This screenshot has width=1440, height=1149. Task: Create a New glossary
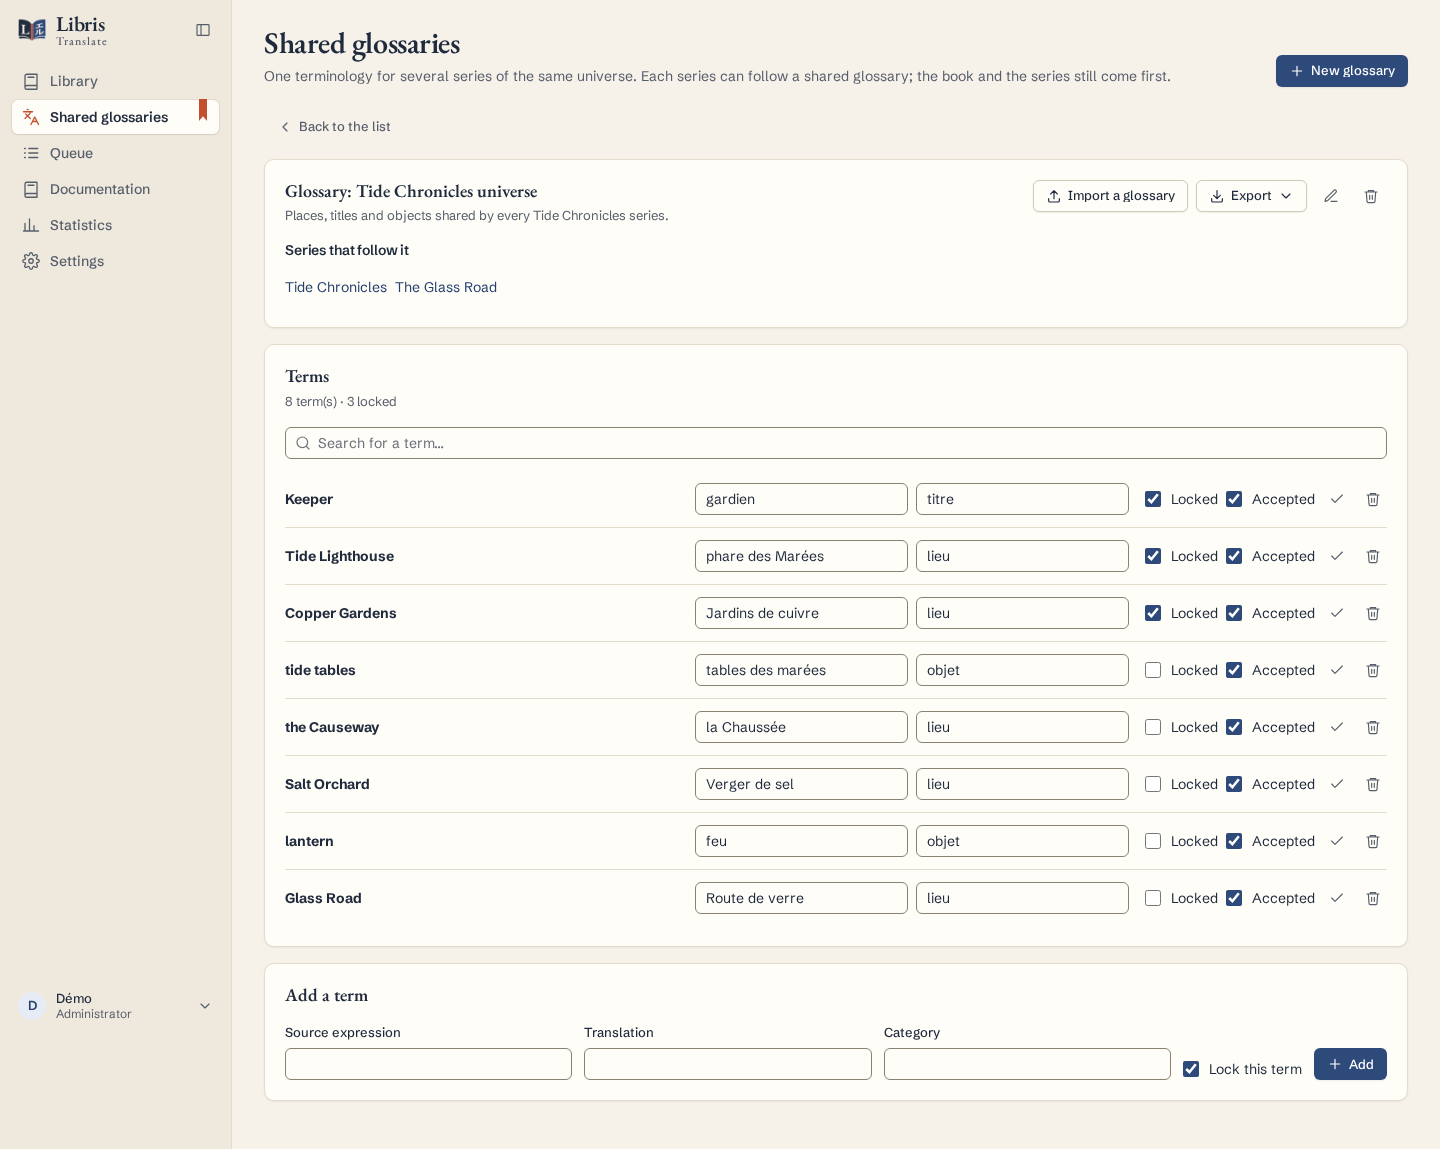(1342, 71)
